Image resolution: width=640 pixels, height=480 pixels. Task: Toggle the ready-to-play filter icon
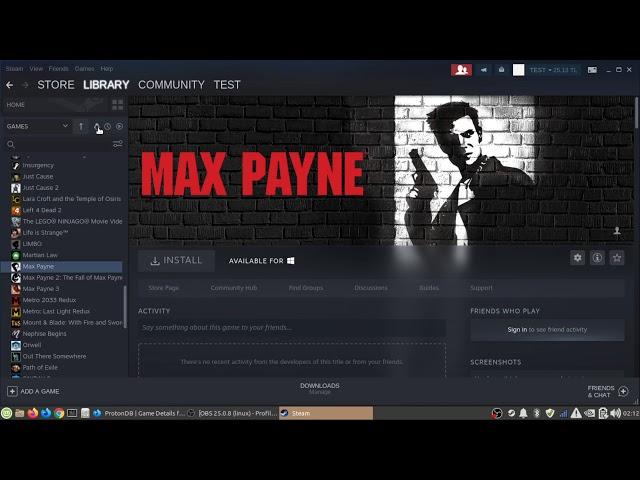tap(119, 127)
